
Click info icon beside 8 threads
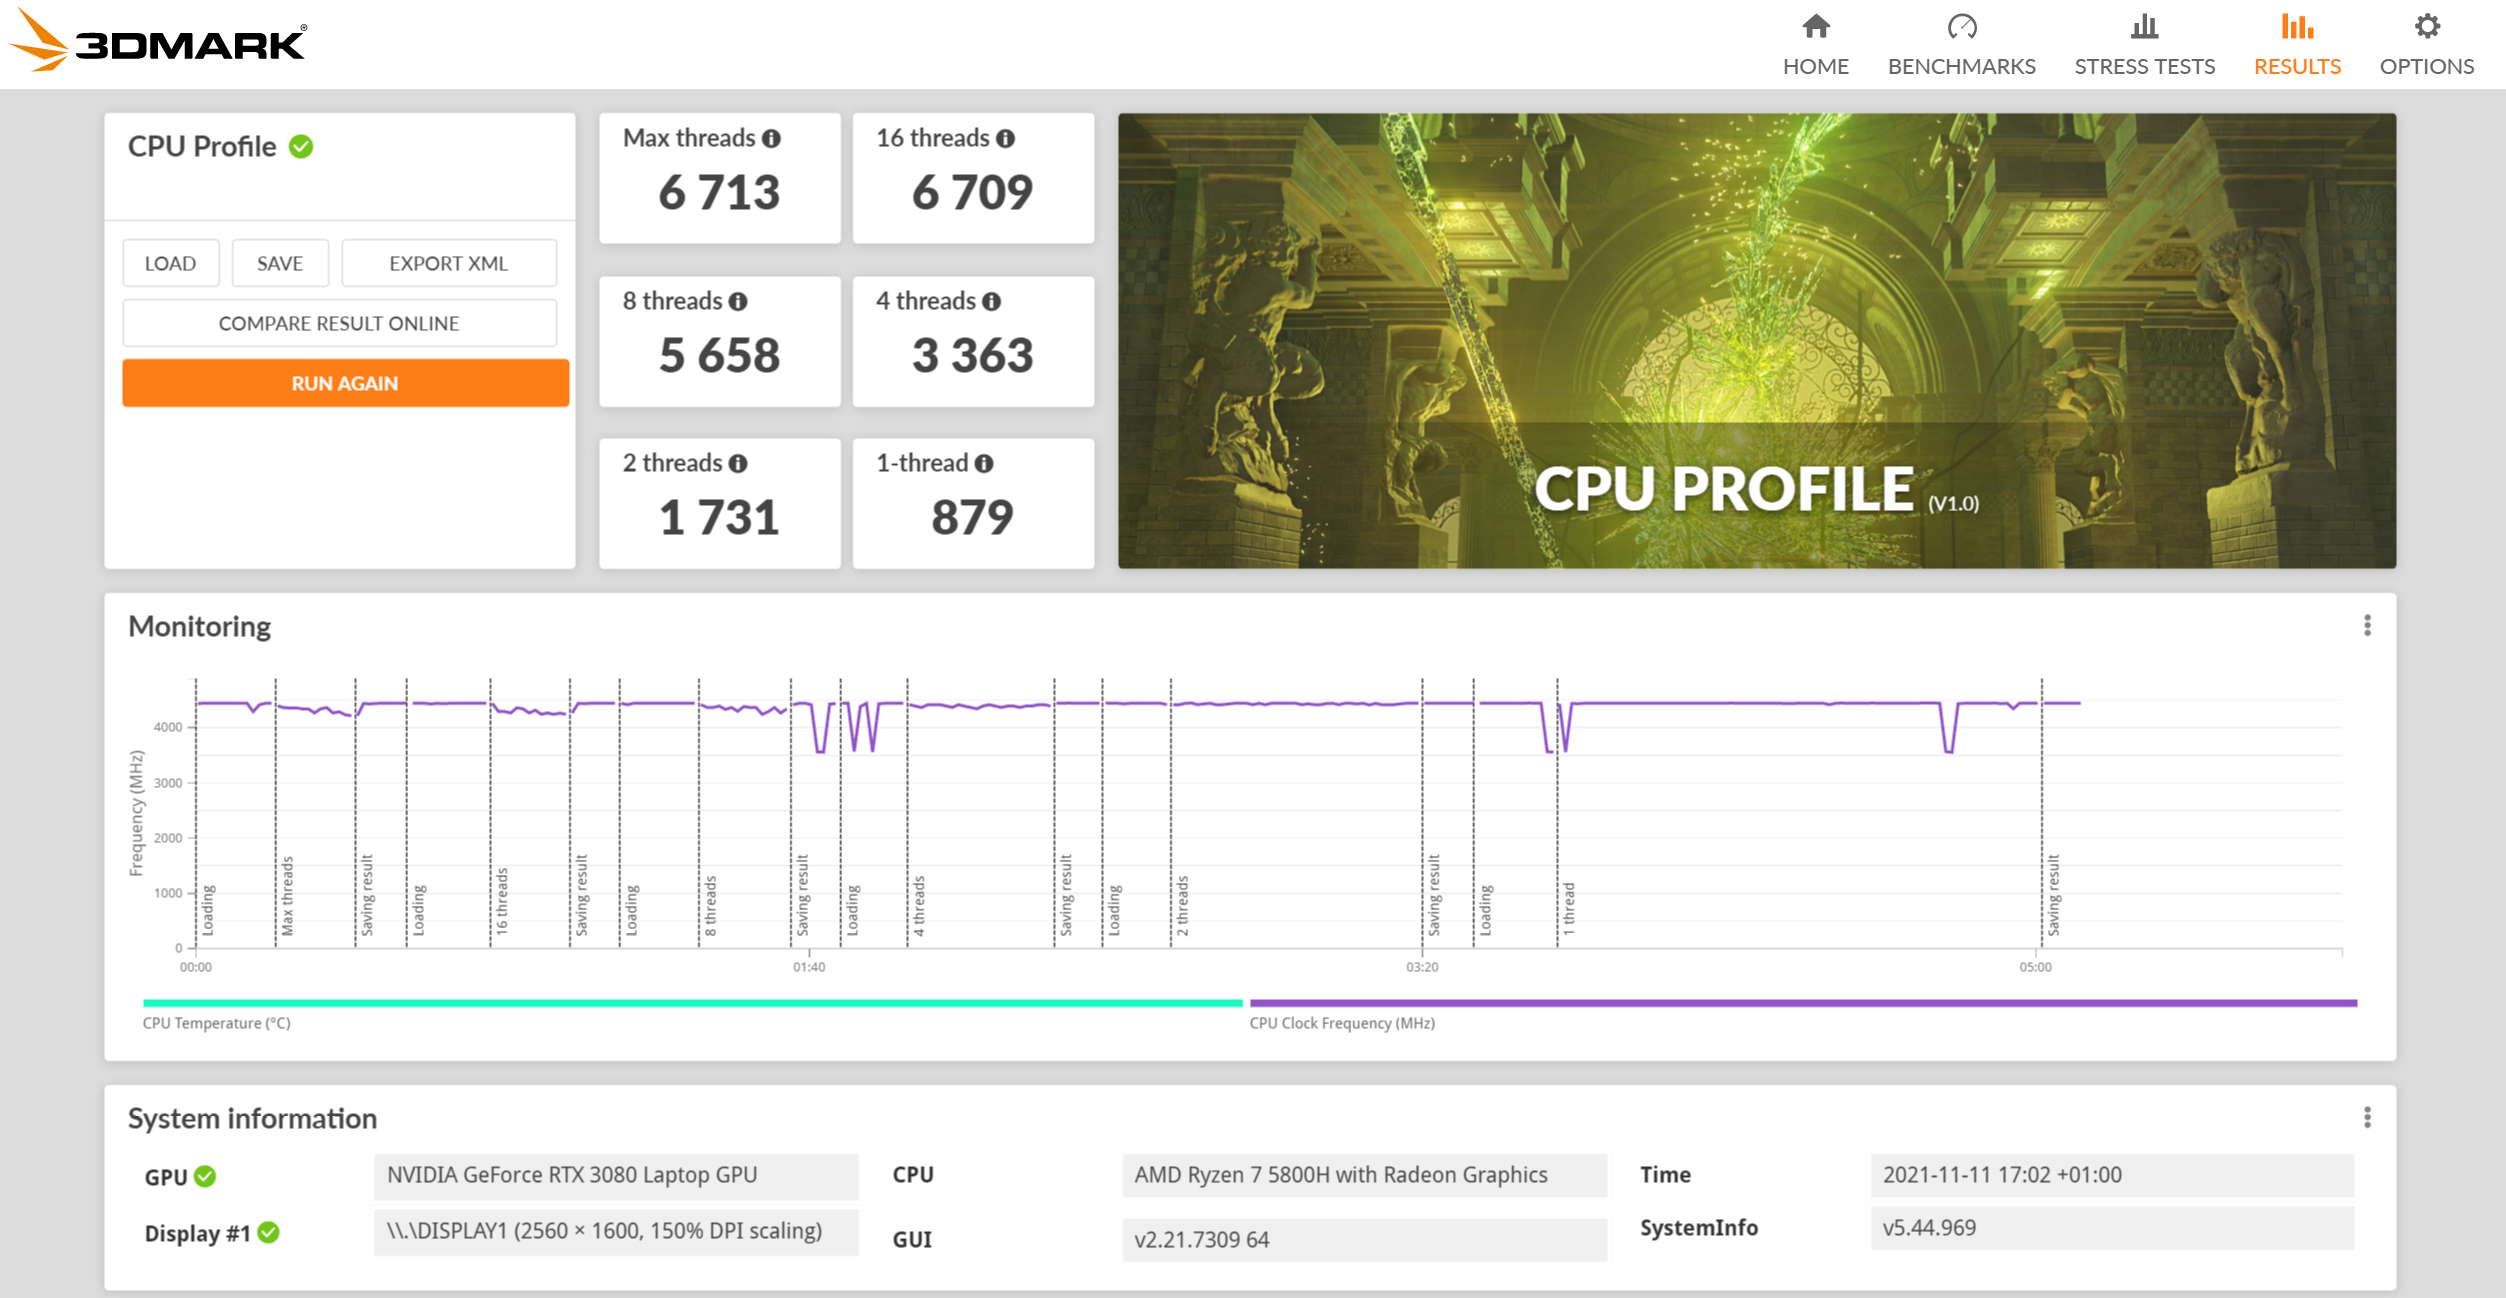pos(738,302)
